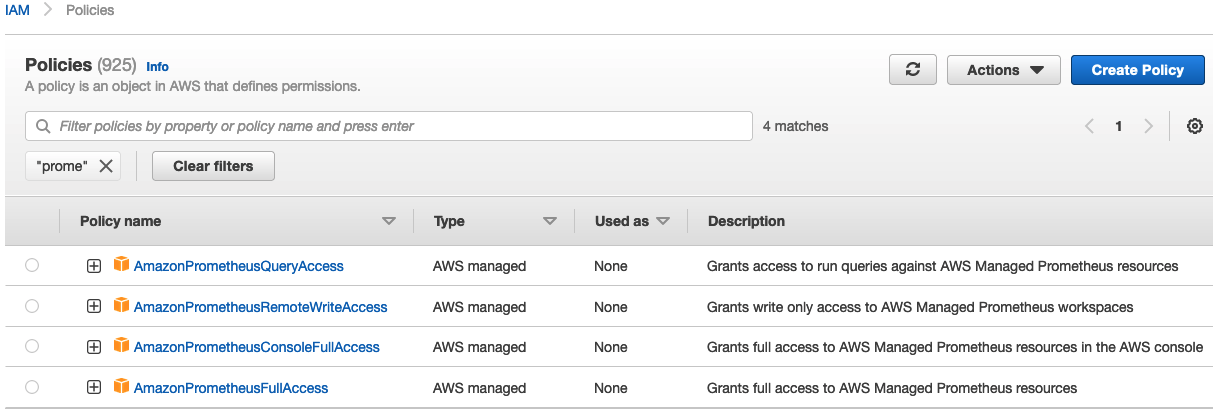Go to next page arrow
This screenshot has height=414, width=1213.
[x=1148, y=126]
